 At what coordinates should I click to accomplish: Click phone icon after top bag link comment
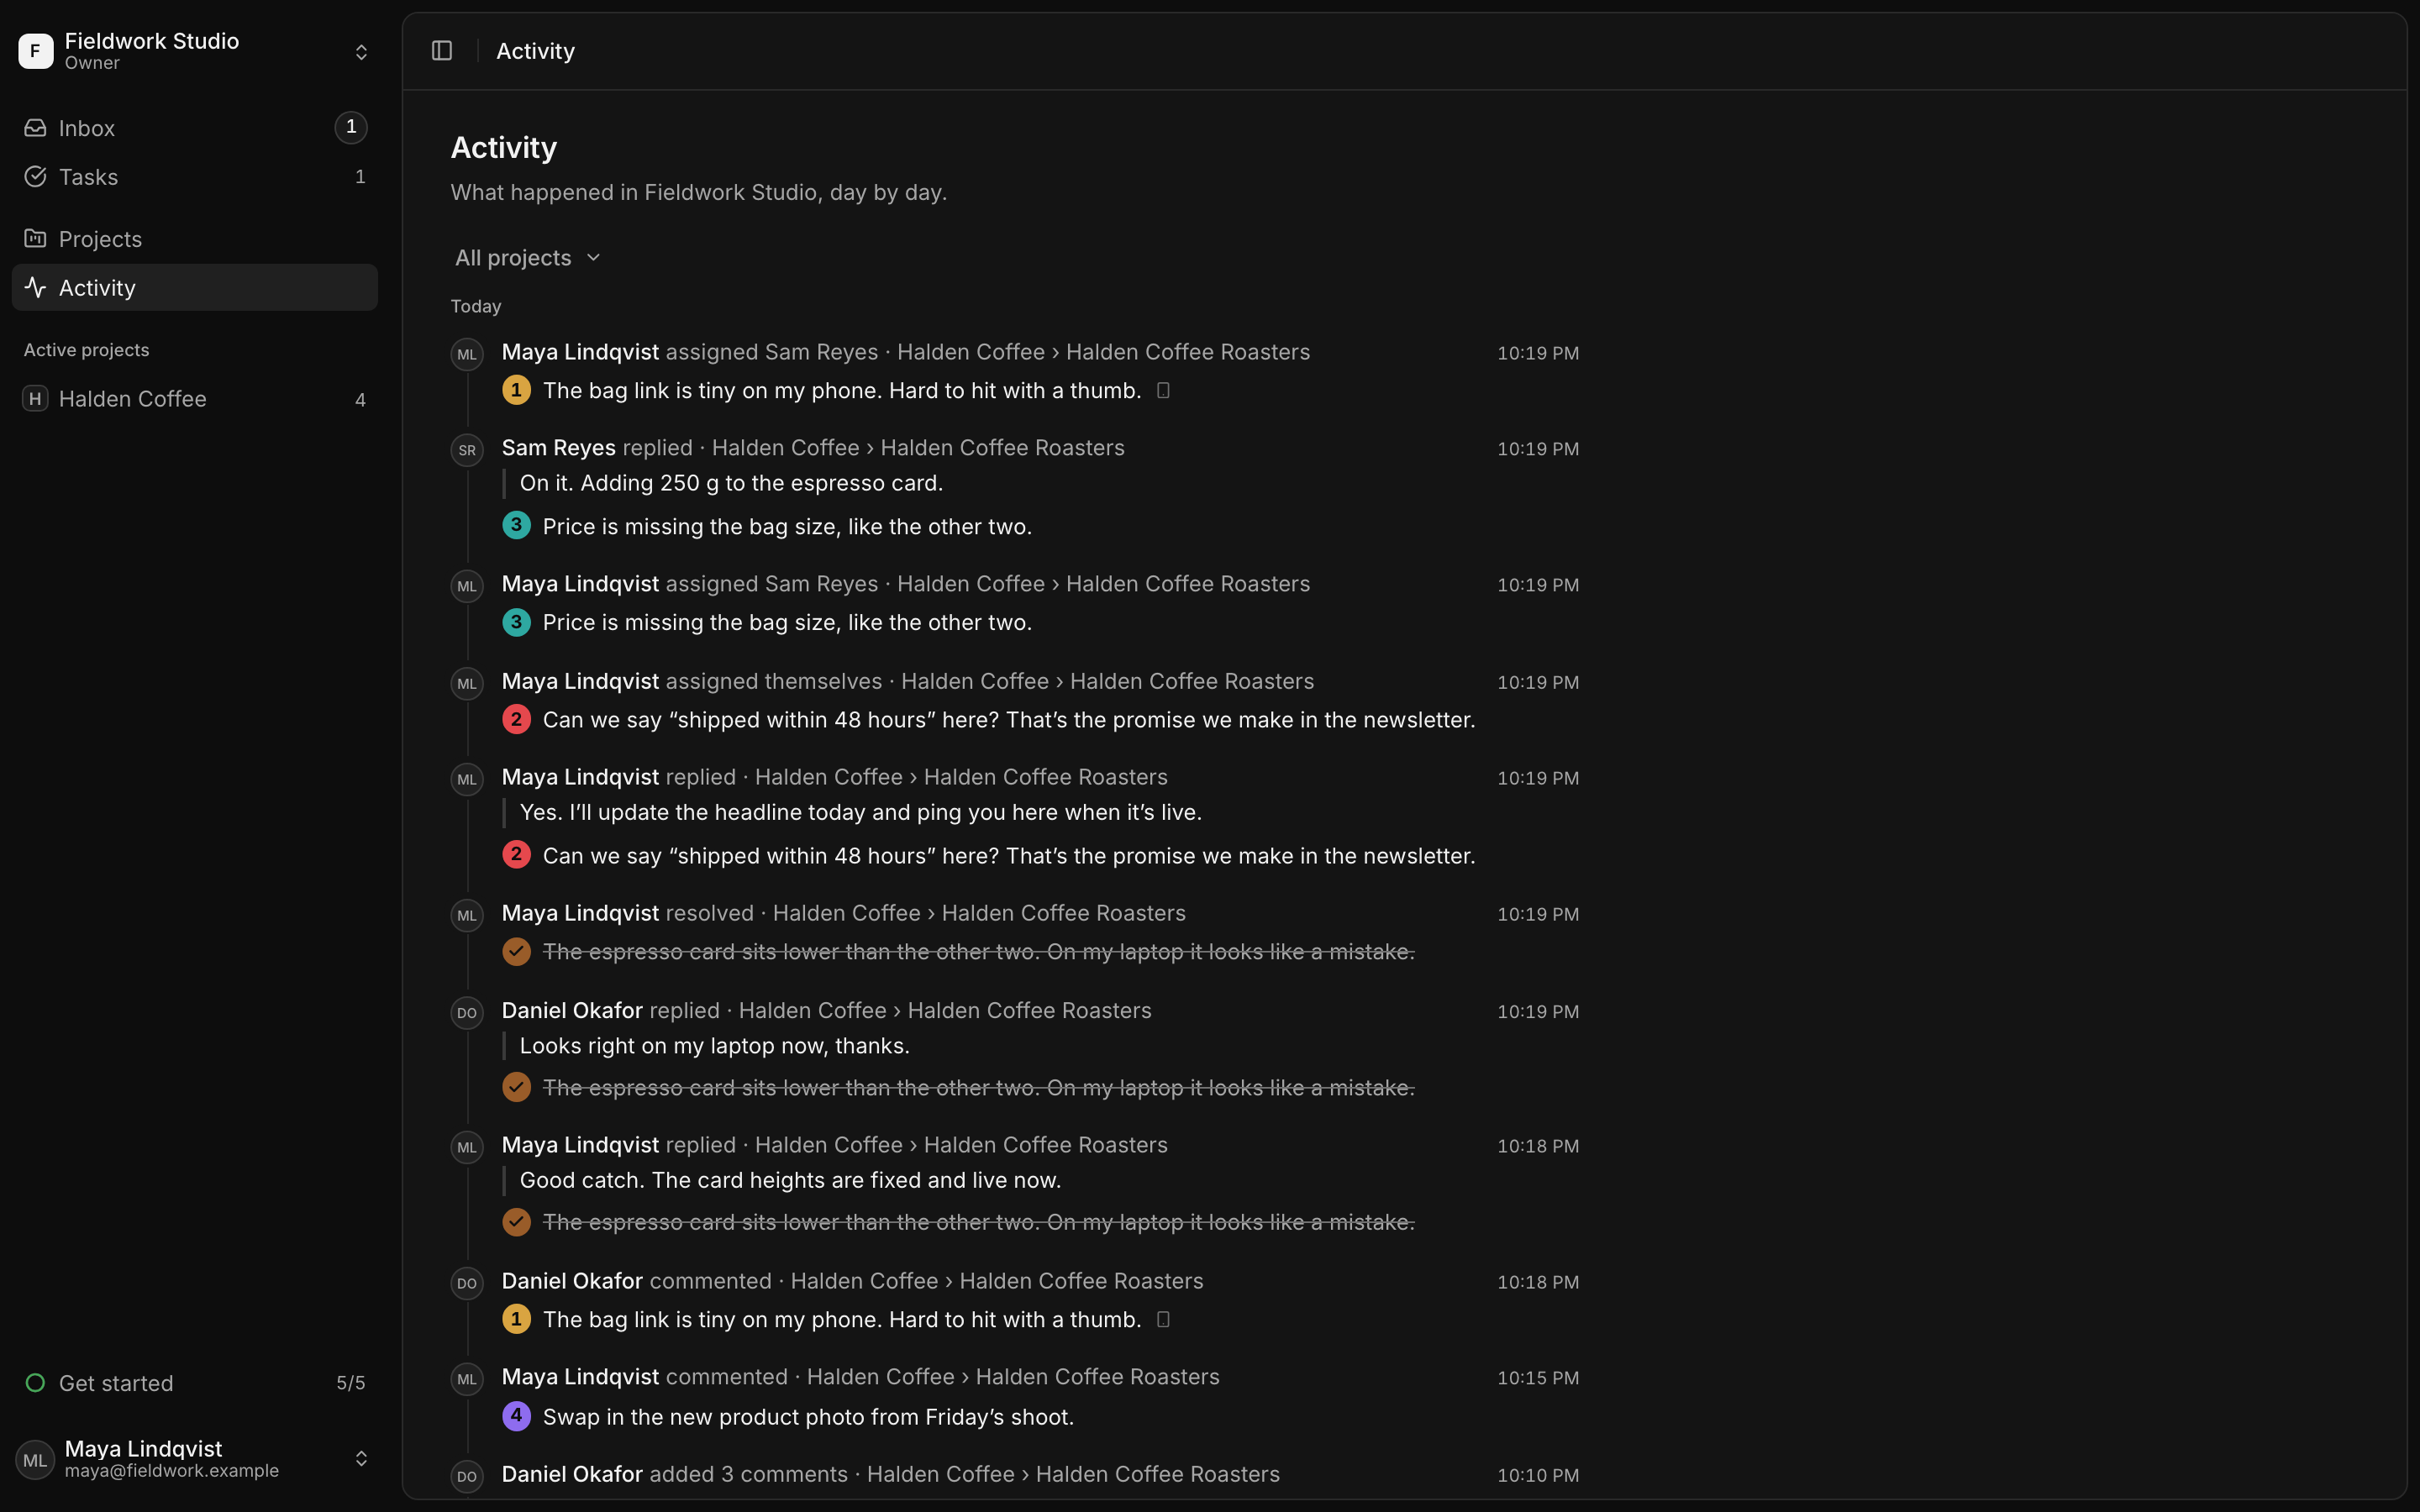[1163, 390]
